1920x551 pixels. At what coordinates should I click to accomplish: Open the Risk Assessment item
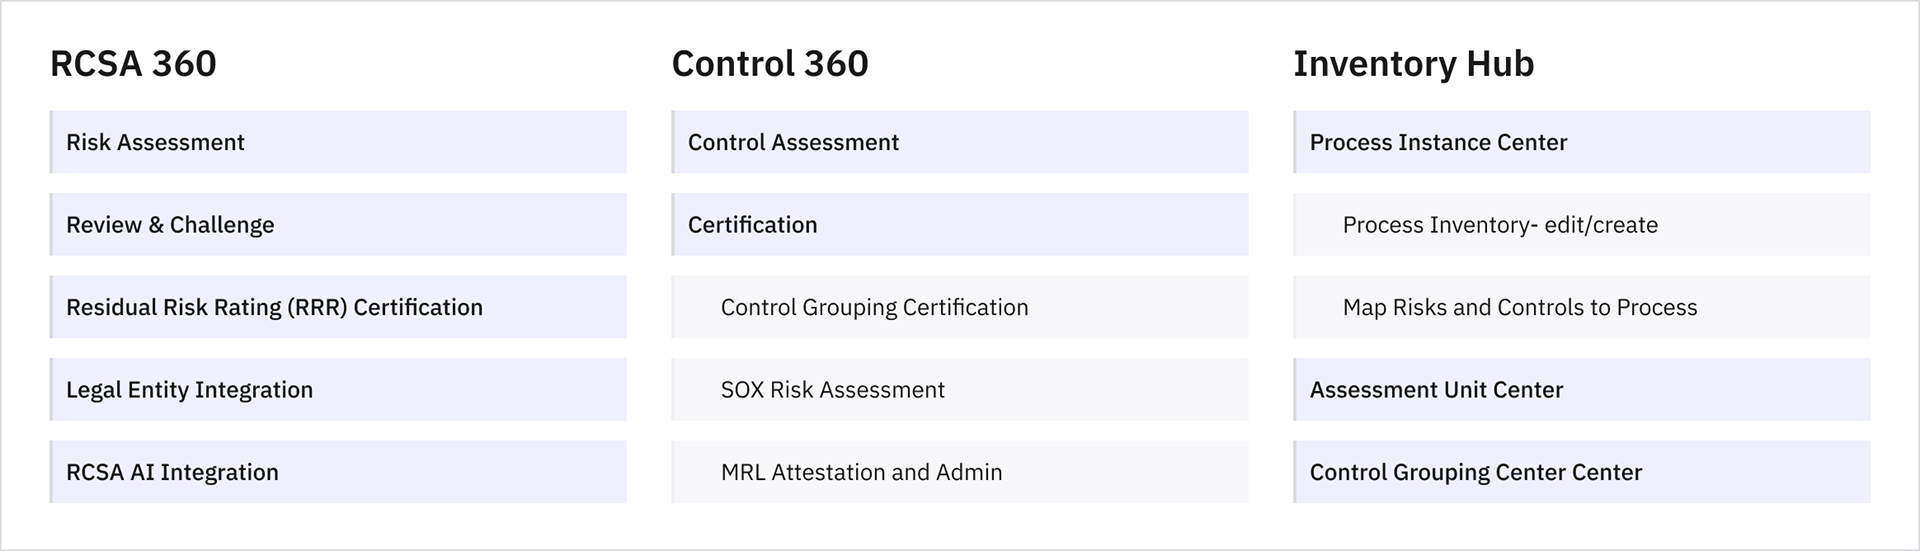point(156,142)
